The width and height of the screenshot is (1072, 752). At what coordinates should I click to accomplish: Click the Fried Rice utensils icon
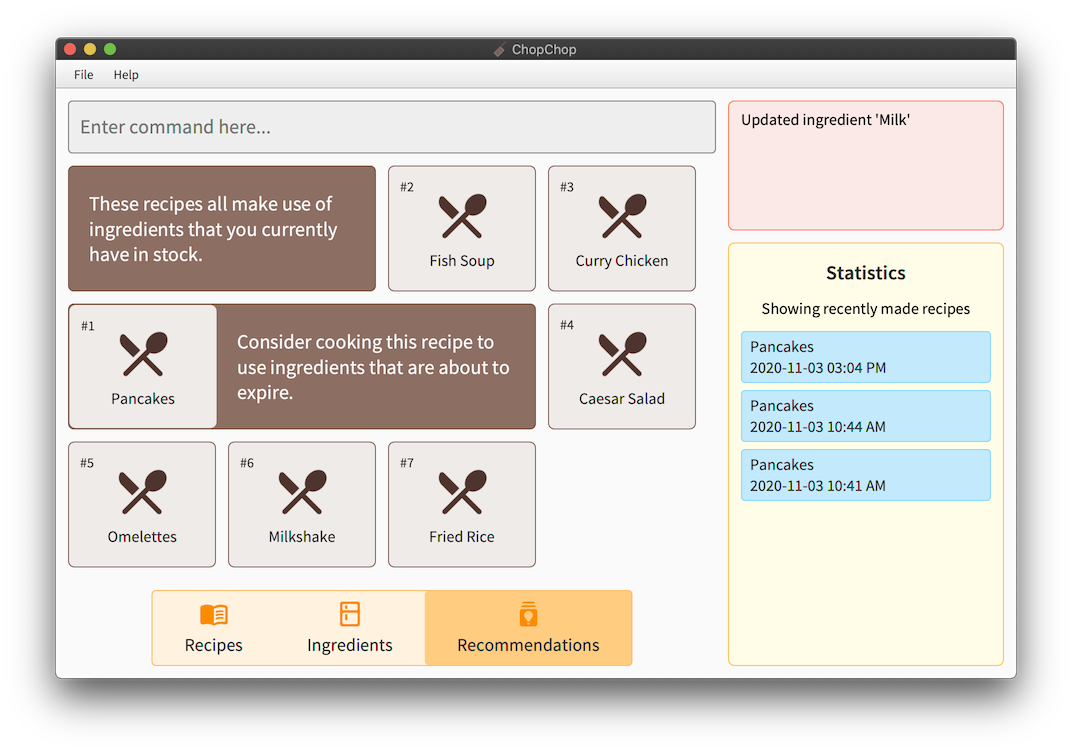(462, 492)
